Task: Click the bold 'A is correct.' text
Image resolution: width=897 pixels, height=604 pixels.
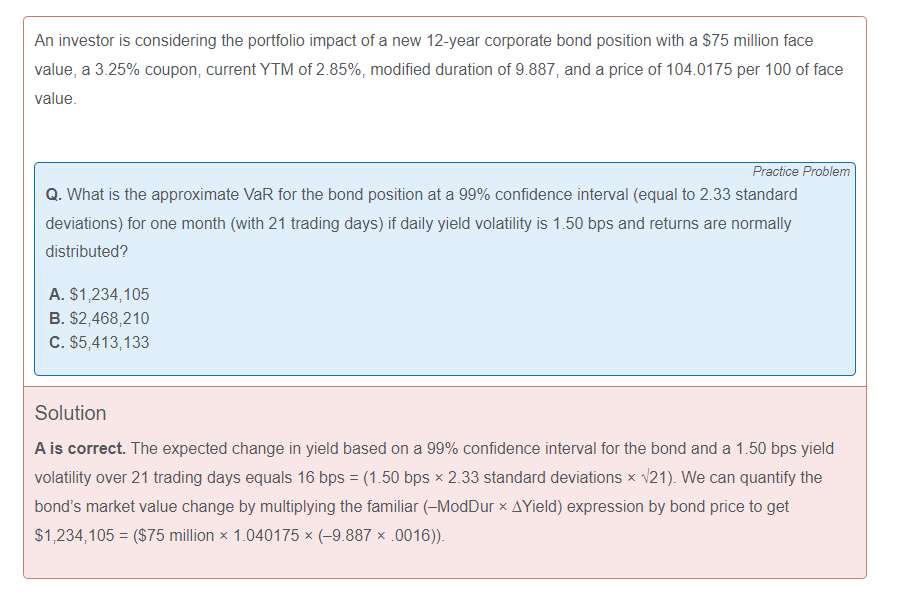Action: 80,449
